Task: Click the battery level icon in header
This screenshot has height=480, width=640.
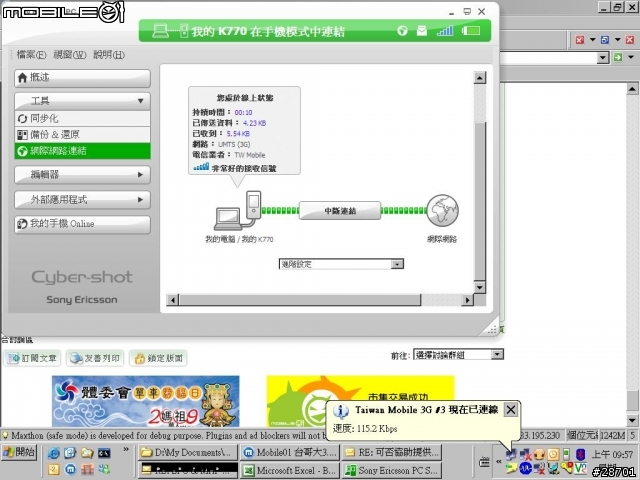Action: [x=471, y=31]
